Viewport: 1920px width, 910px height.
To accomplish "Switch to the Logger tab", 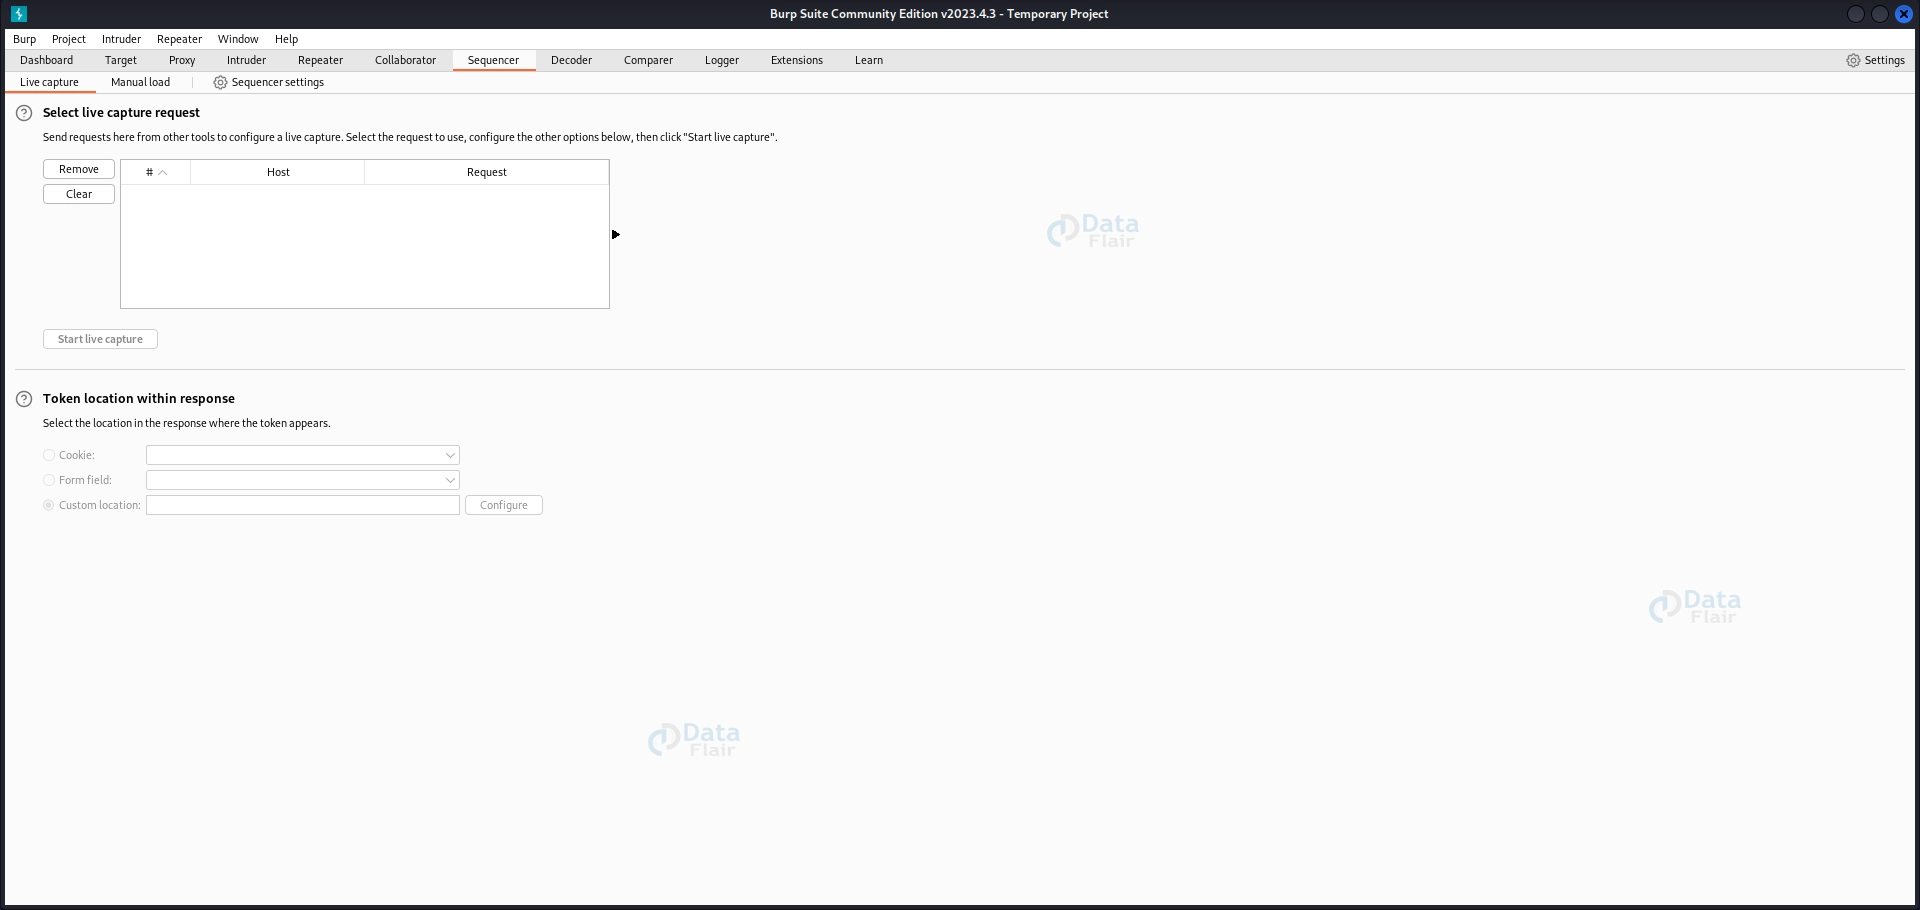I will click(722, 60).
